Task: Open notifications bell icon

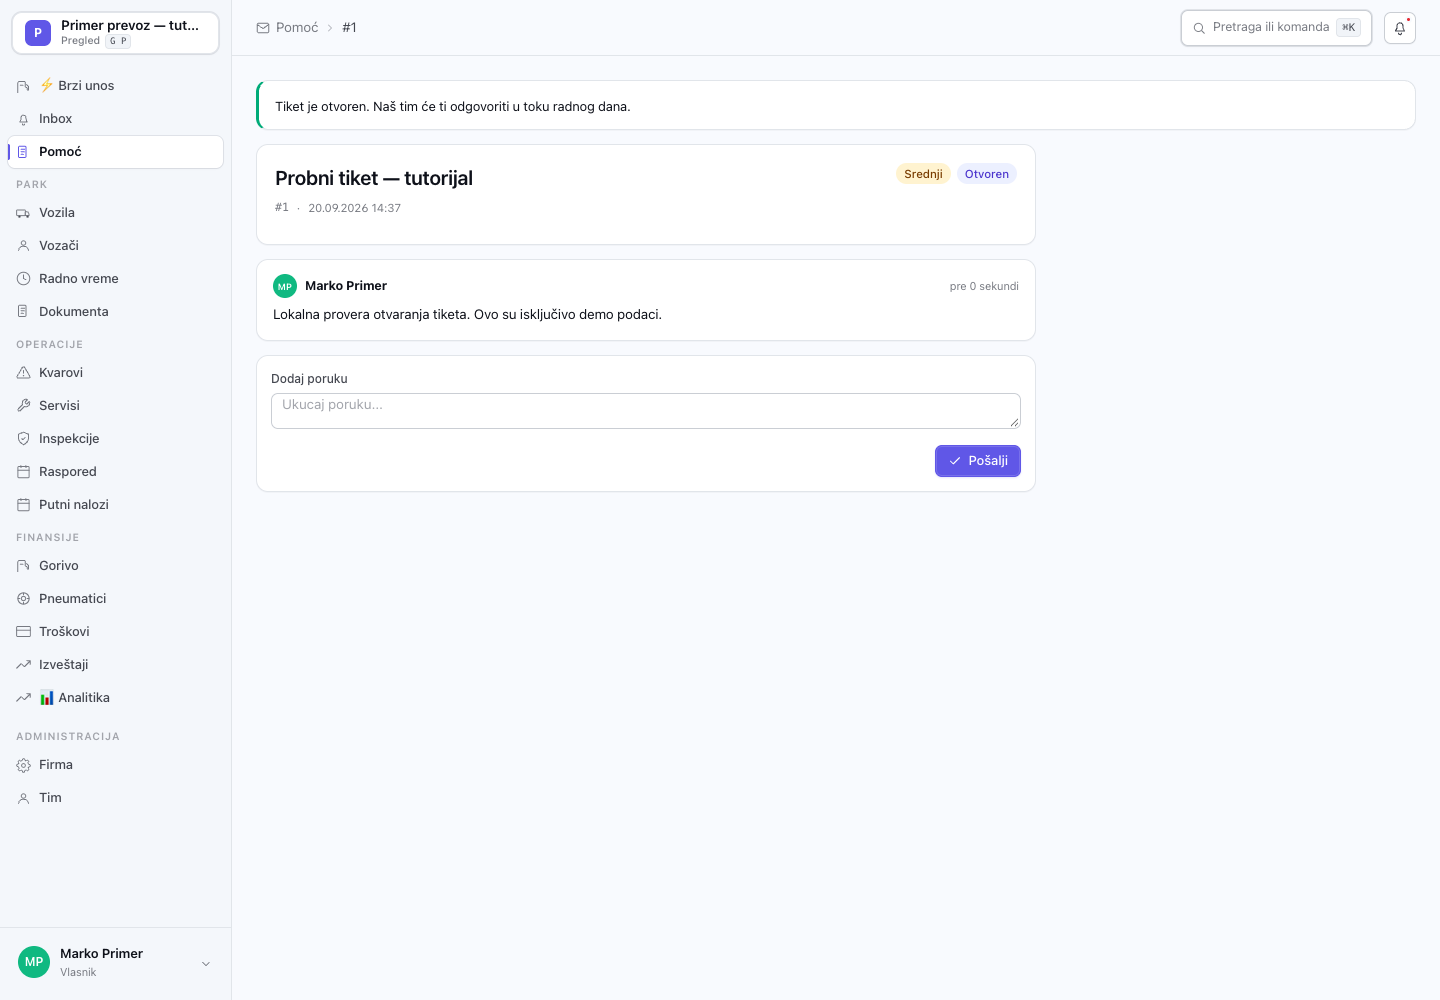Action: [x=1400, y=28]
